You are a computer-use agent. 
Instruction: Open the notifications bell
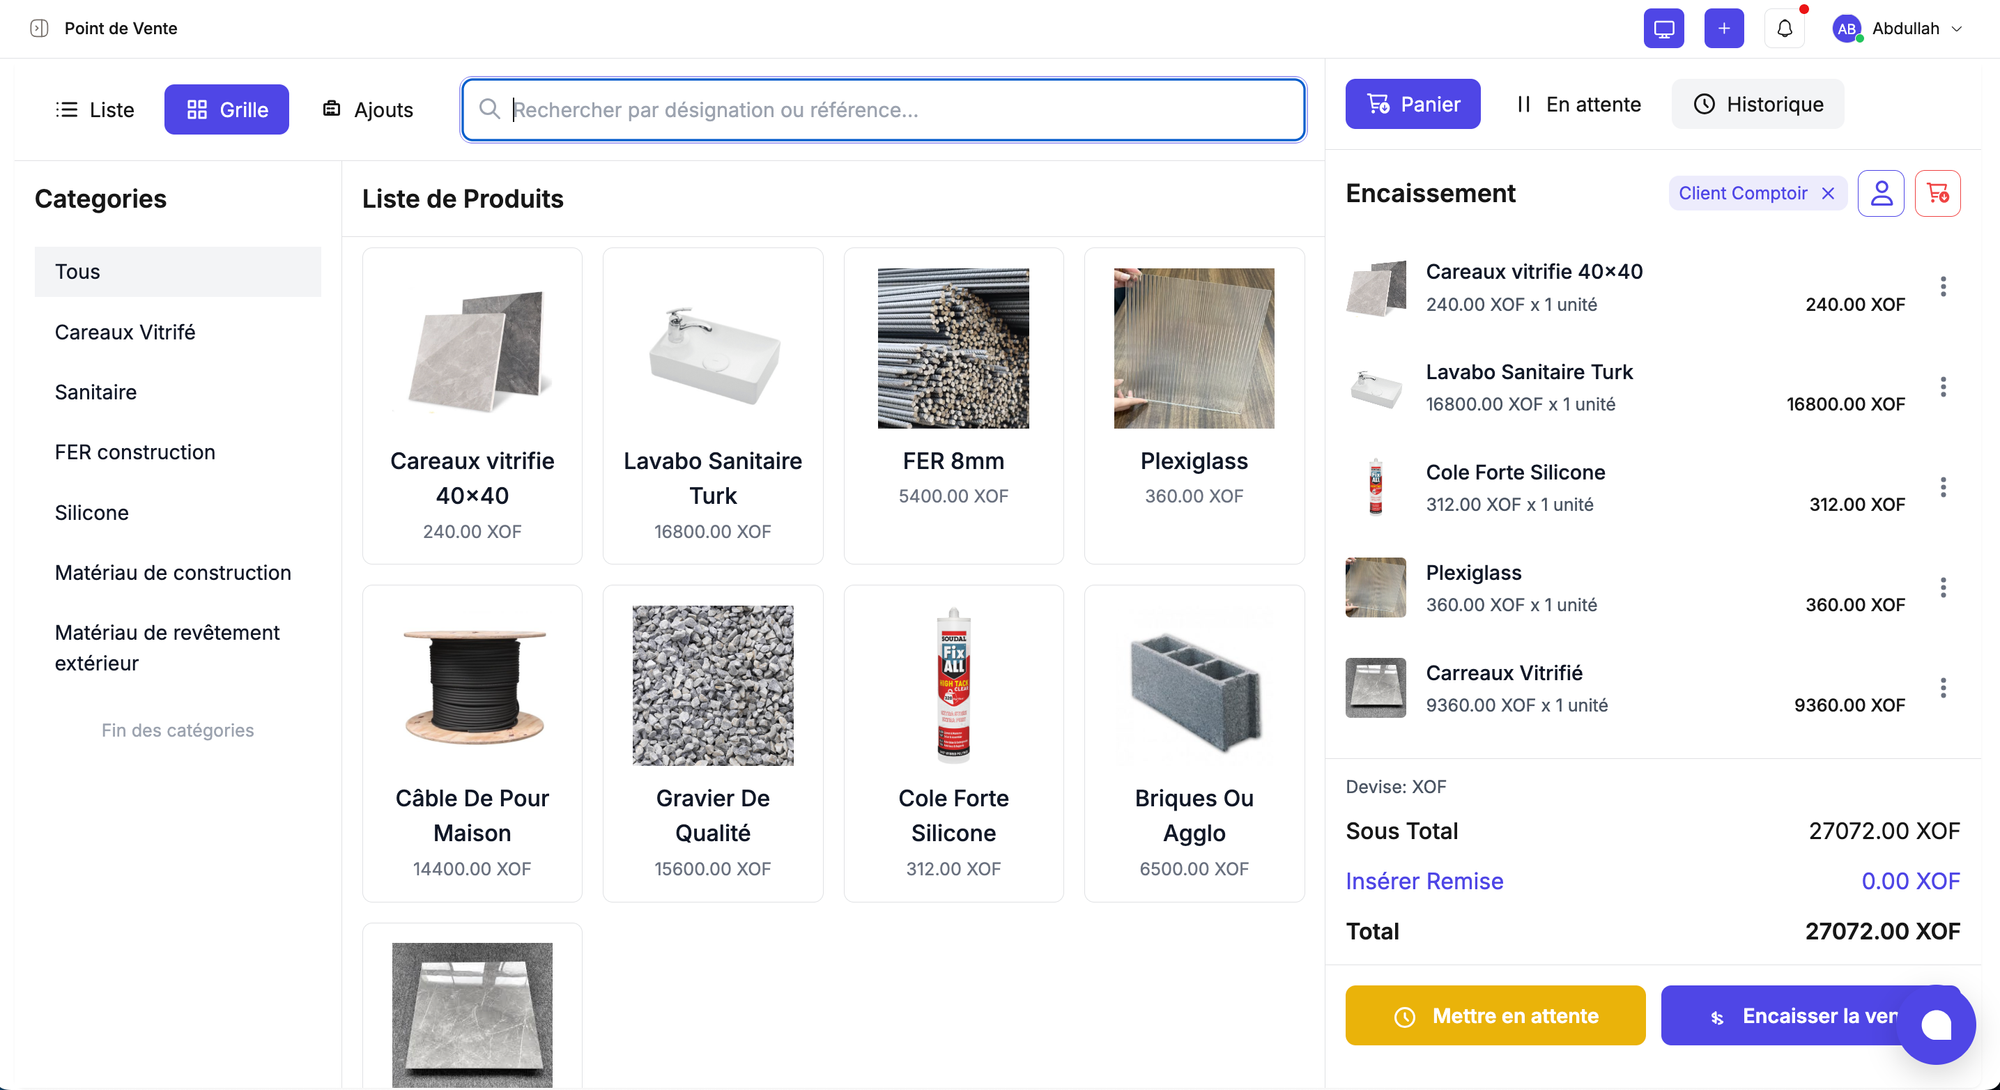(x=1785, y=28)
